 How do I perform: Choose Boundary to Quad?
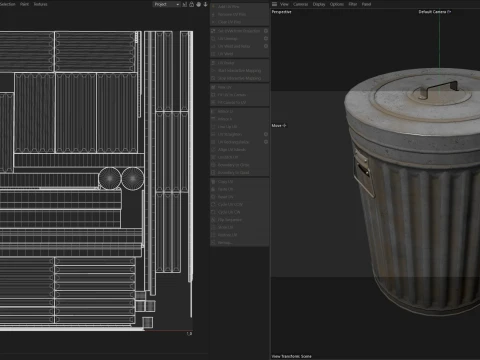coord(240,172)
